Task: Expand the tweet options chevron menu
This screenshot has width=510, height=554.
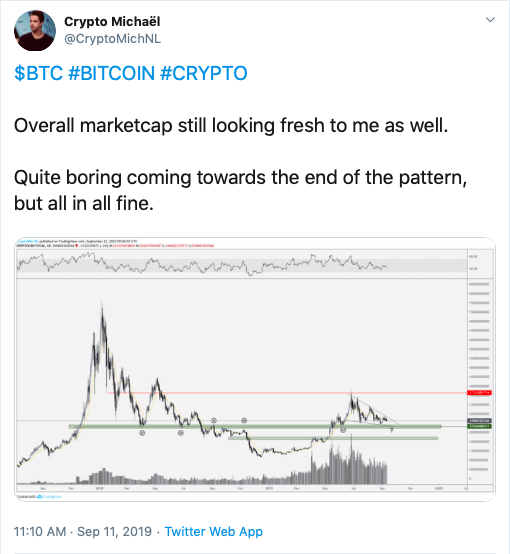Action: 490,20
